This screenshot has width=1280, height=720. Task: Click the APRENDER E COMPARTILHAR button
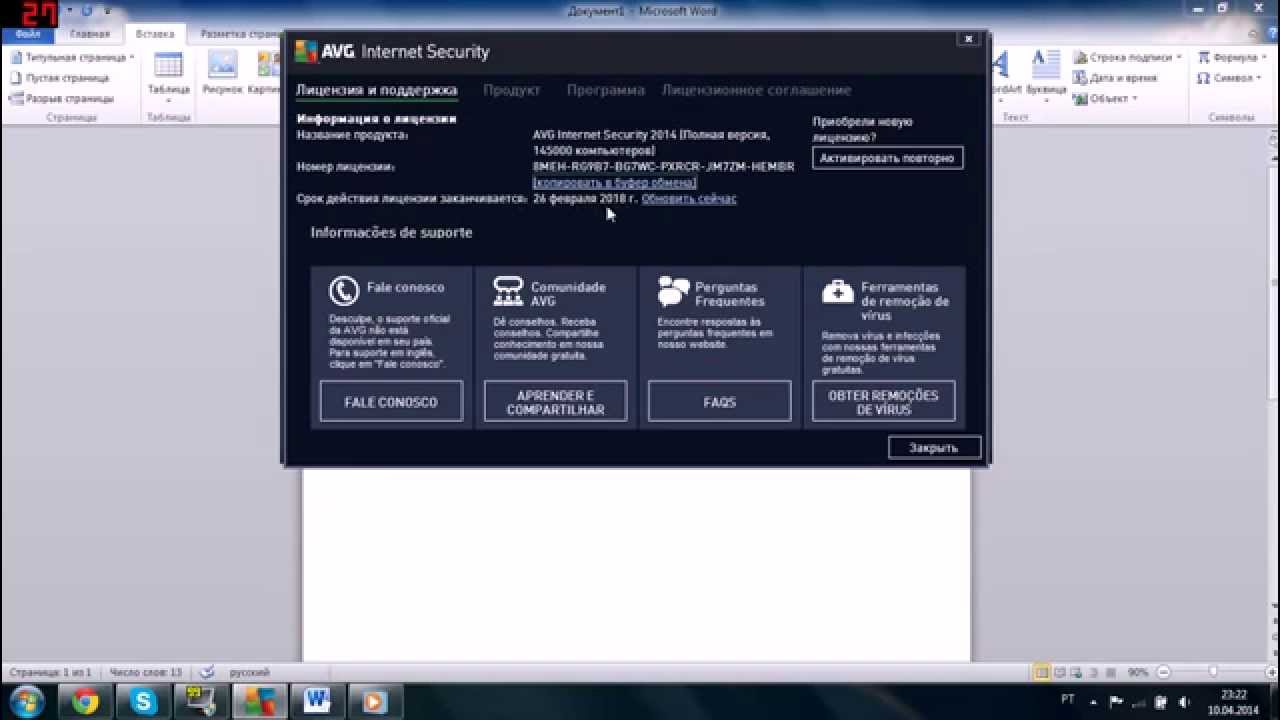point(555,402)
